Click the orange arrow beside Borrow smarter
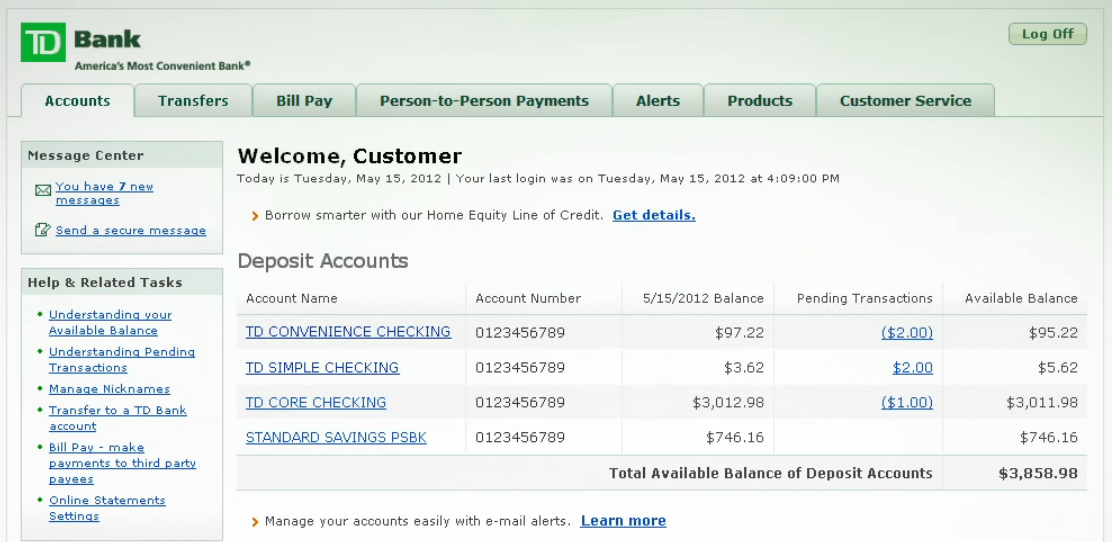1112x542 pixels. (255, 216)
